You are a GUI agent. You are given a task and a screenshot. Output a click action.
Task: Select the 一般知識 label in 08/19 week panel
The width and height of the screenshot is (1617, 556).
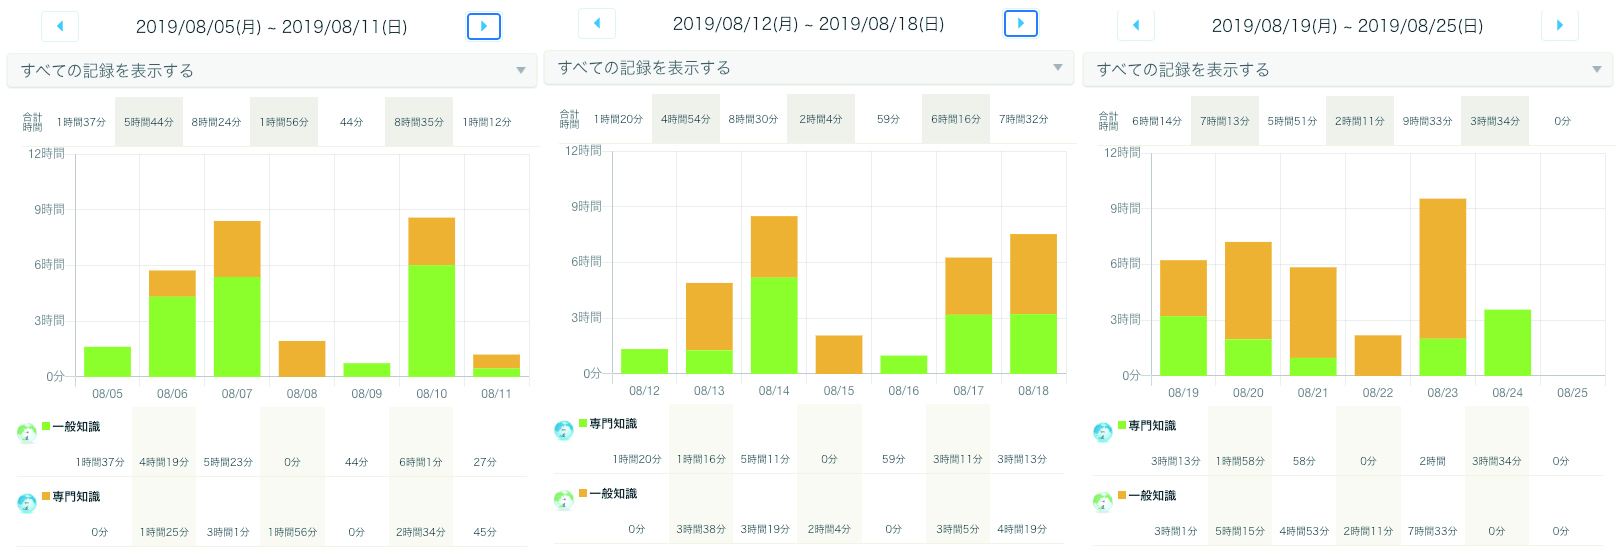[1152, 496]
